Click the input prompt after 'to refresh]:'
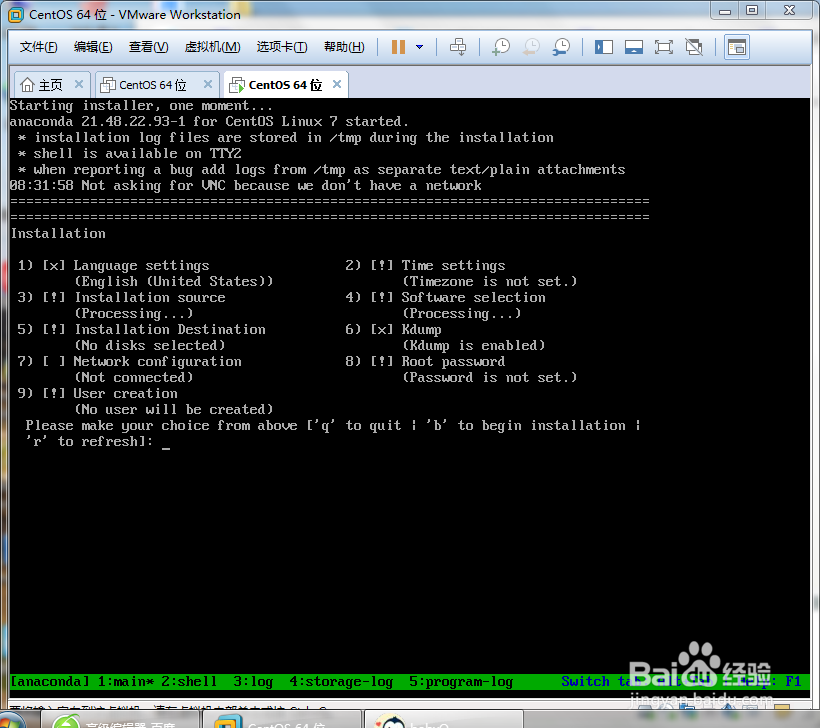The image size is (820, 728). click(166, 442)
